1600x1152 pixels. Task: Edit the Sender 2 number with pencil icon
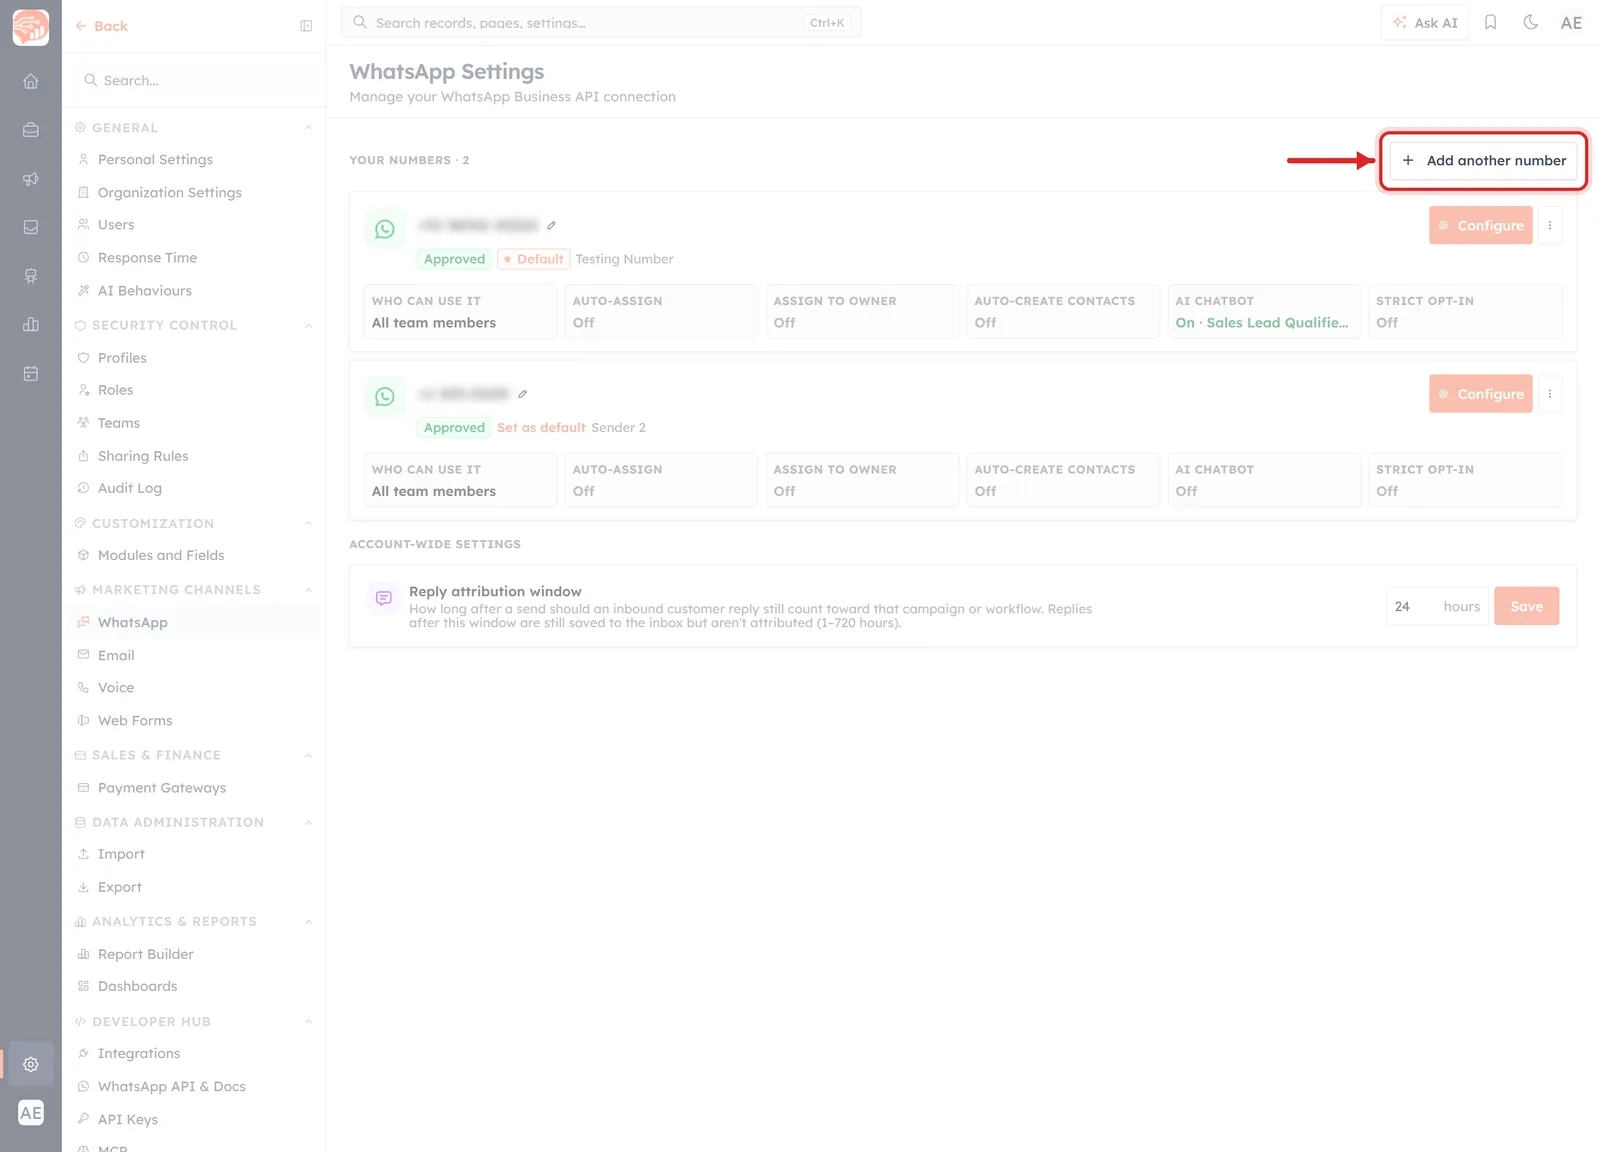(x=522, y=394)
